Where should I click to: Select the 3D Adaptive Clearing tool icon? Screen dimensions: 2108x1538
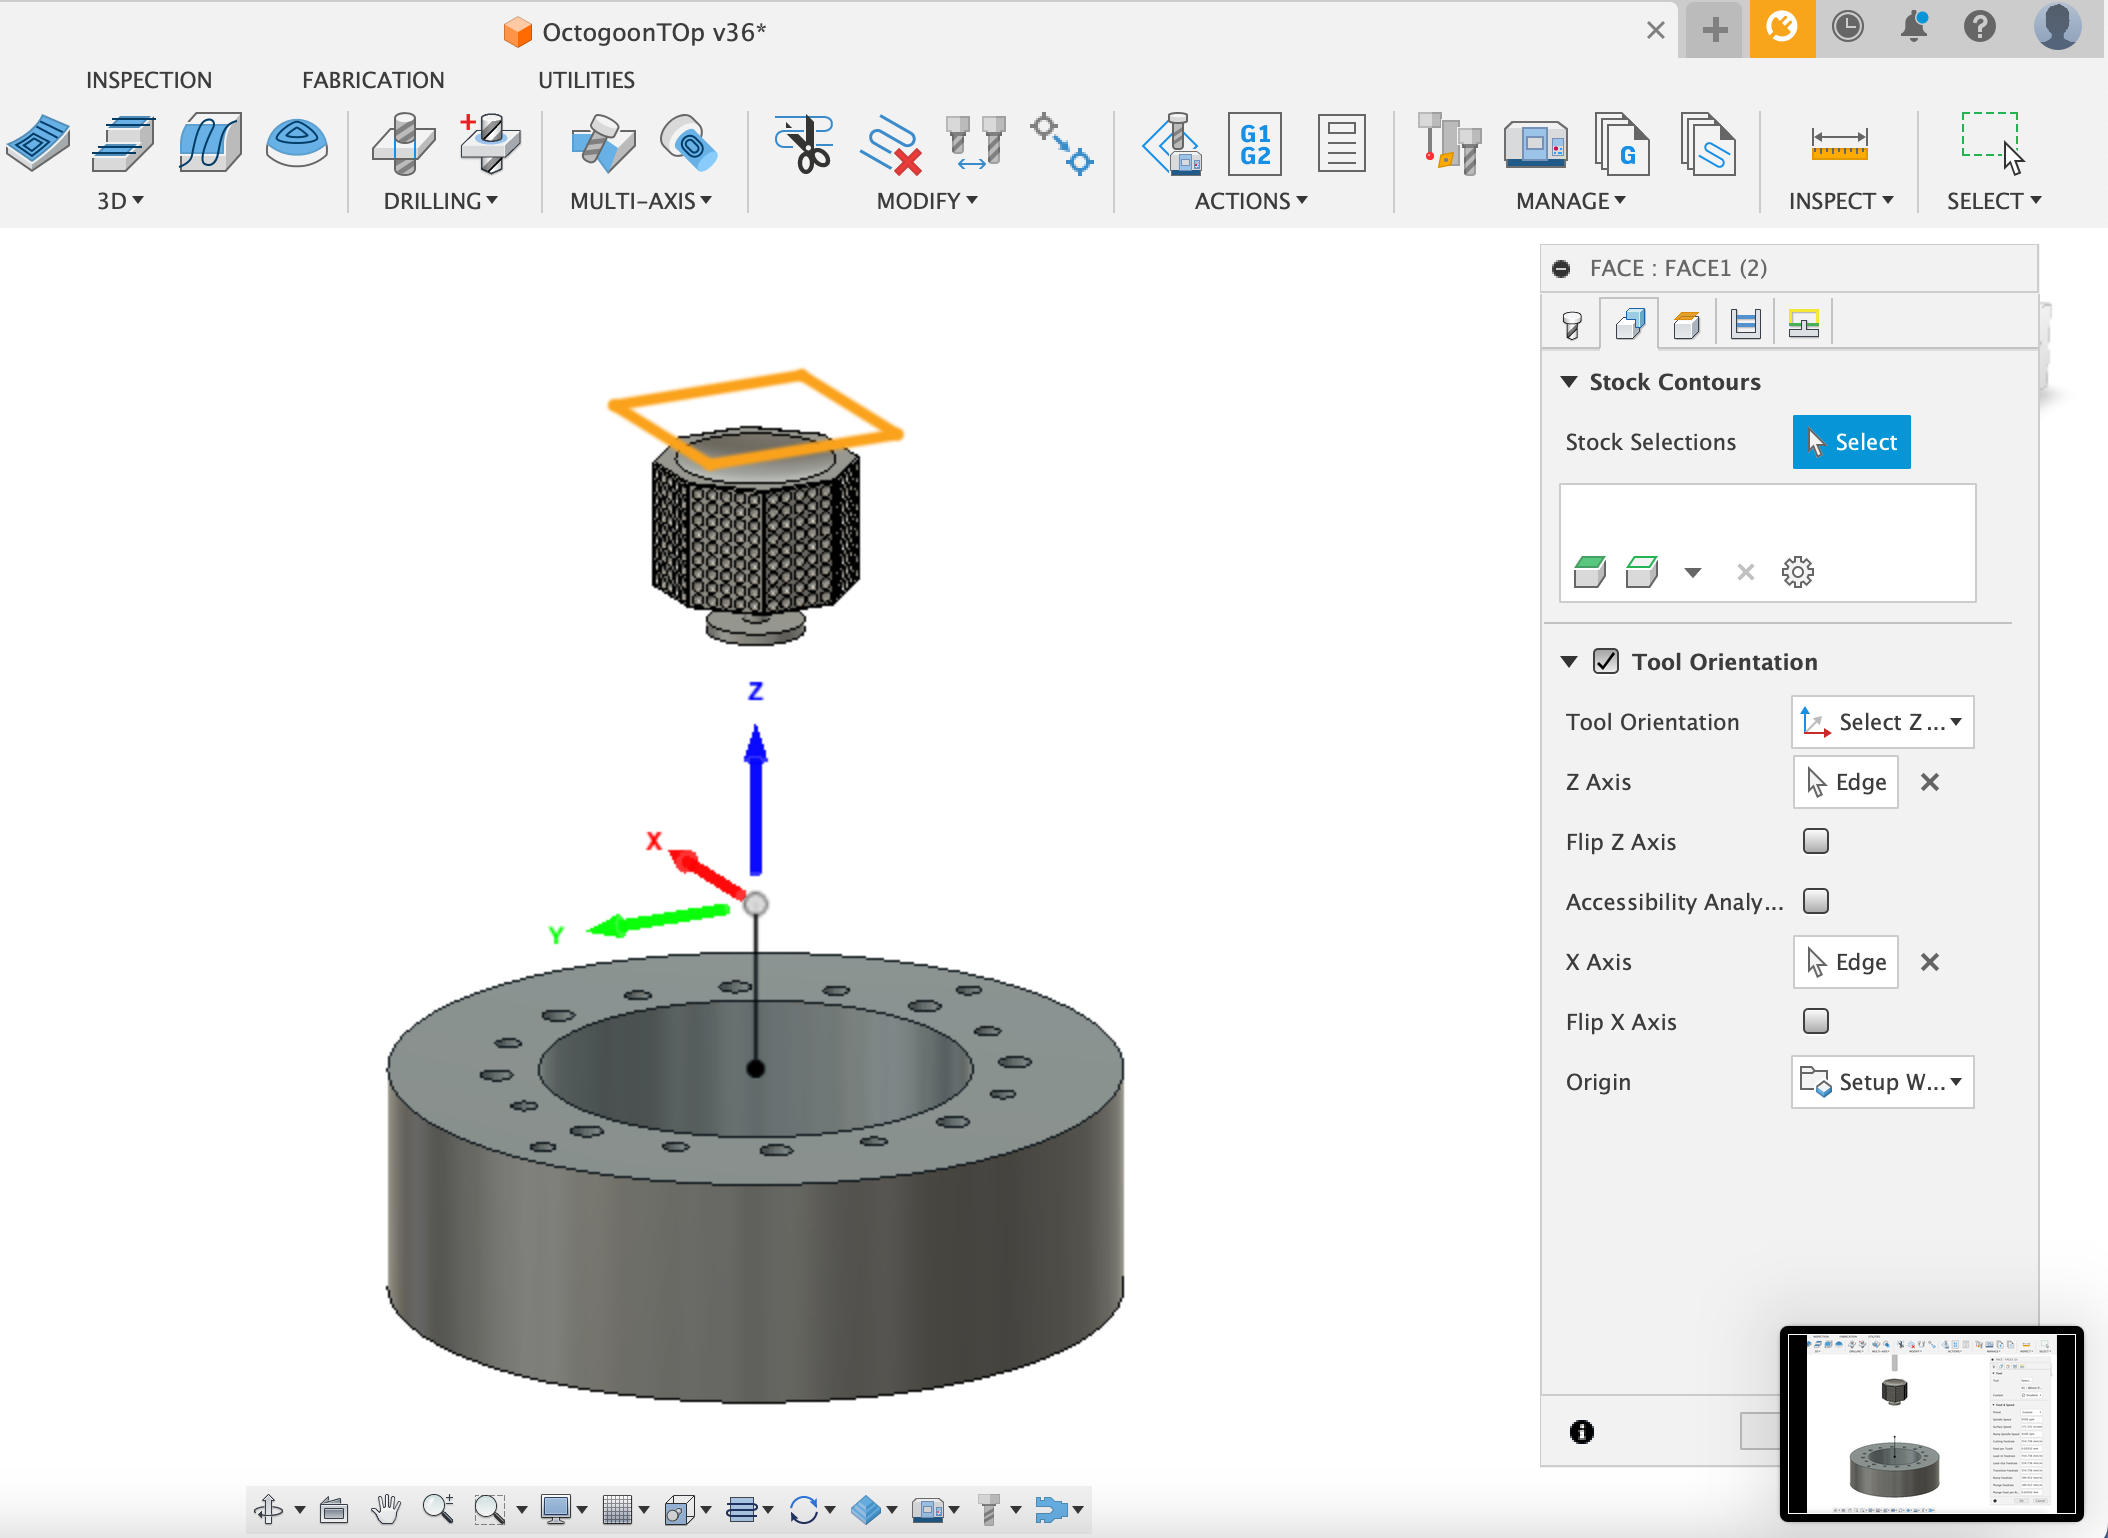pyautogui.click(x=38, y=143)
